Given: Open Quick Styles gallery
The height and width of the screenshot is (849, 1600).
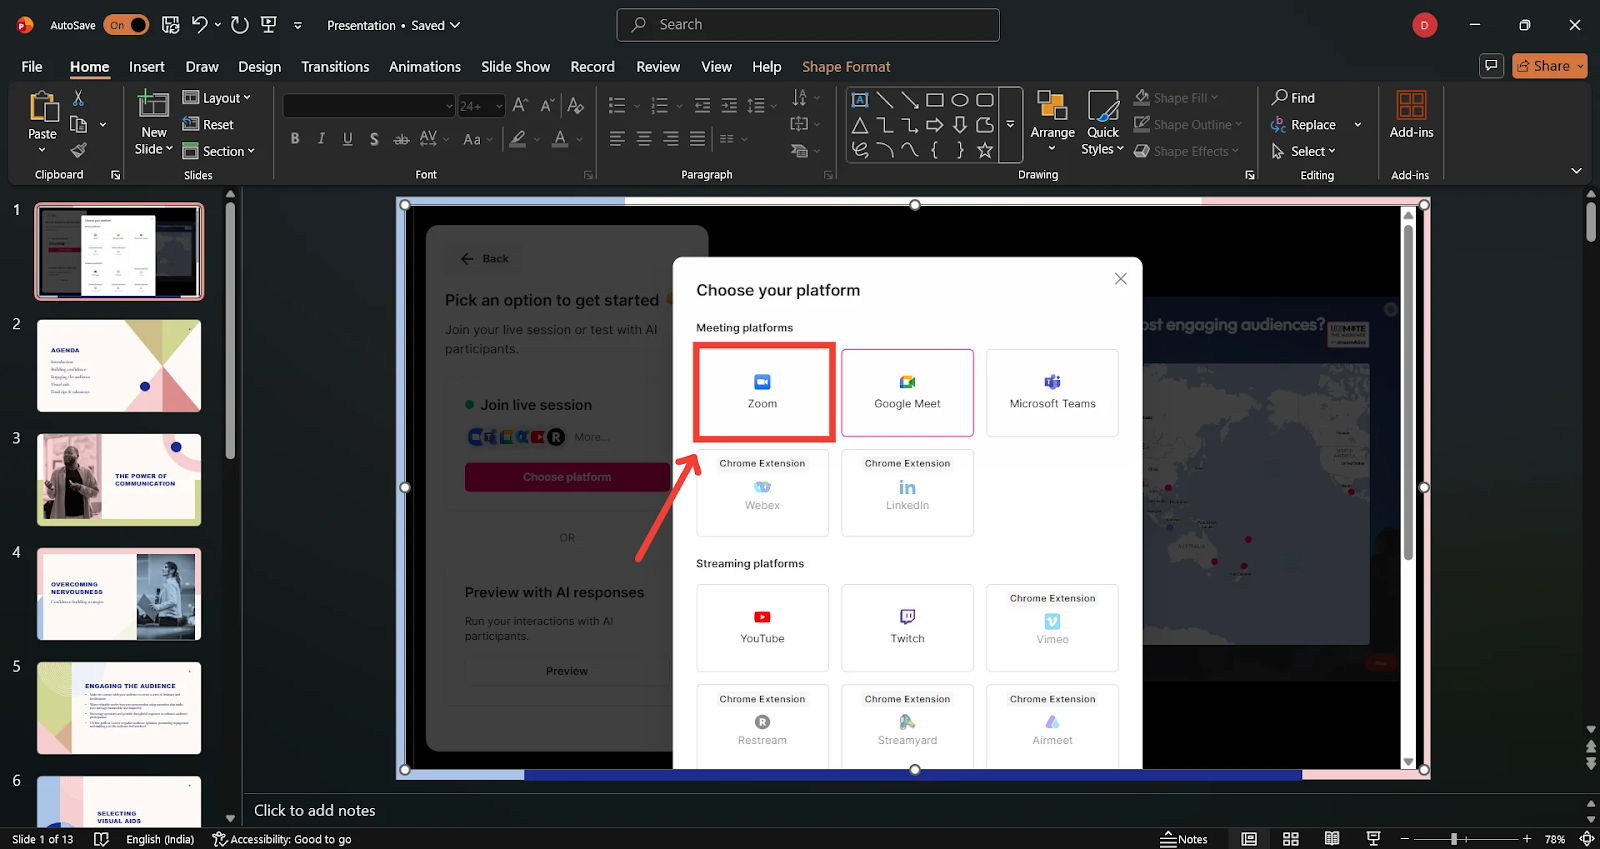Looking at the screenshot, I should pos(1103,122).
